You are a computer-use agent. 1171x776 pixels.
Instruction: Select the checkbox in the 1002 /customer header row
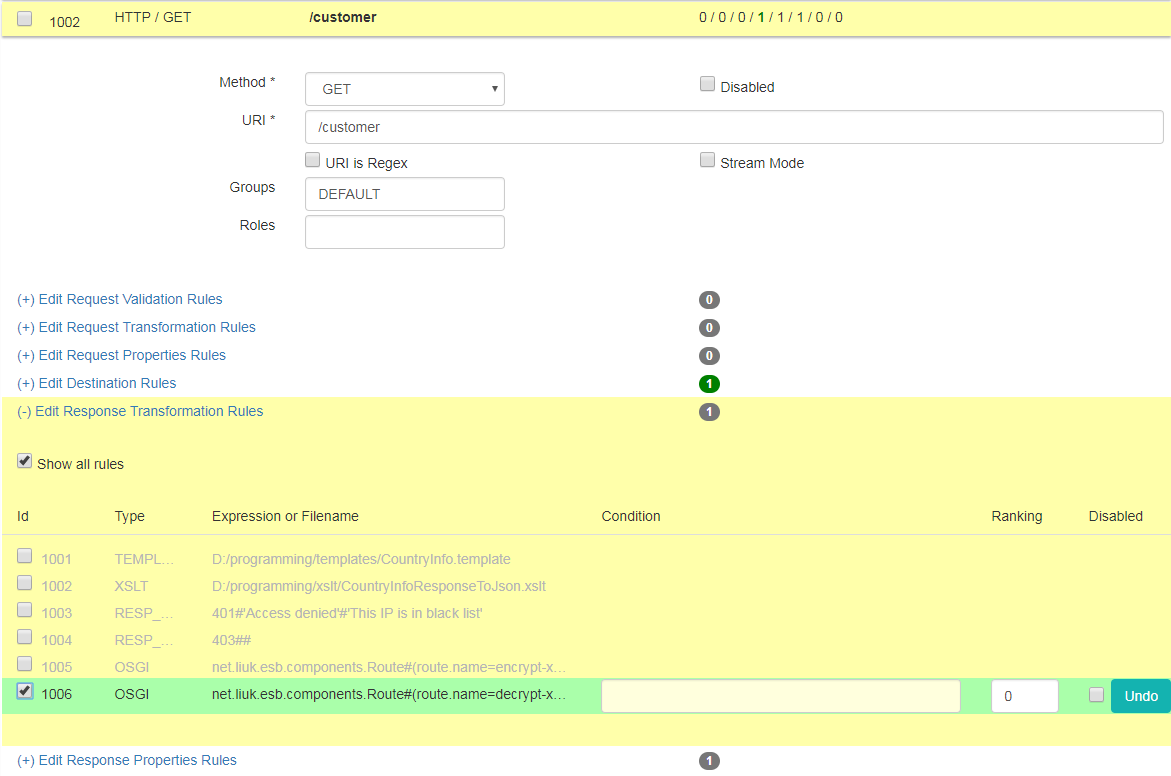pyautogui.click(x=25, y=18)
